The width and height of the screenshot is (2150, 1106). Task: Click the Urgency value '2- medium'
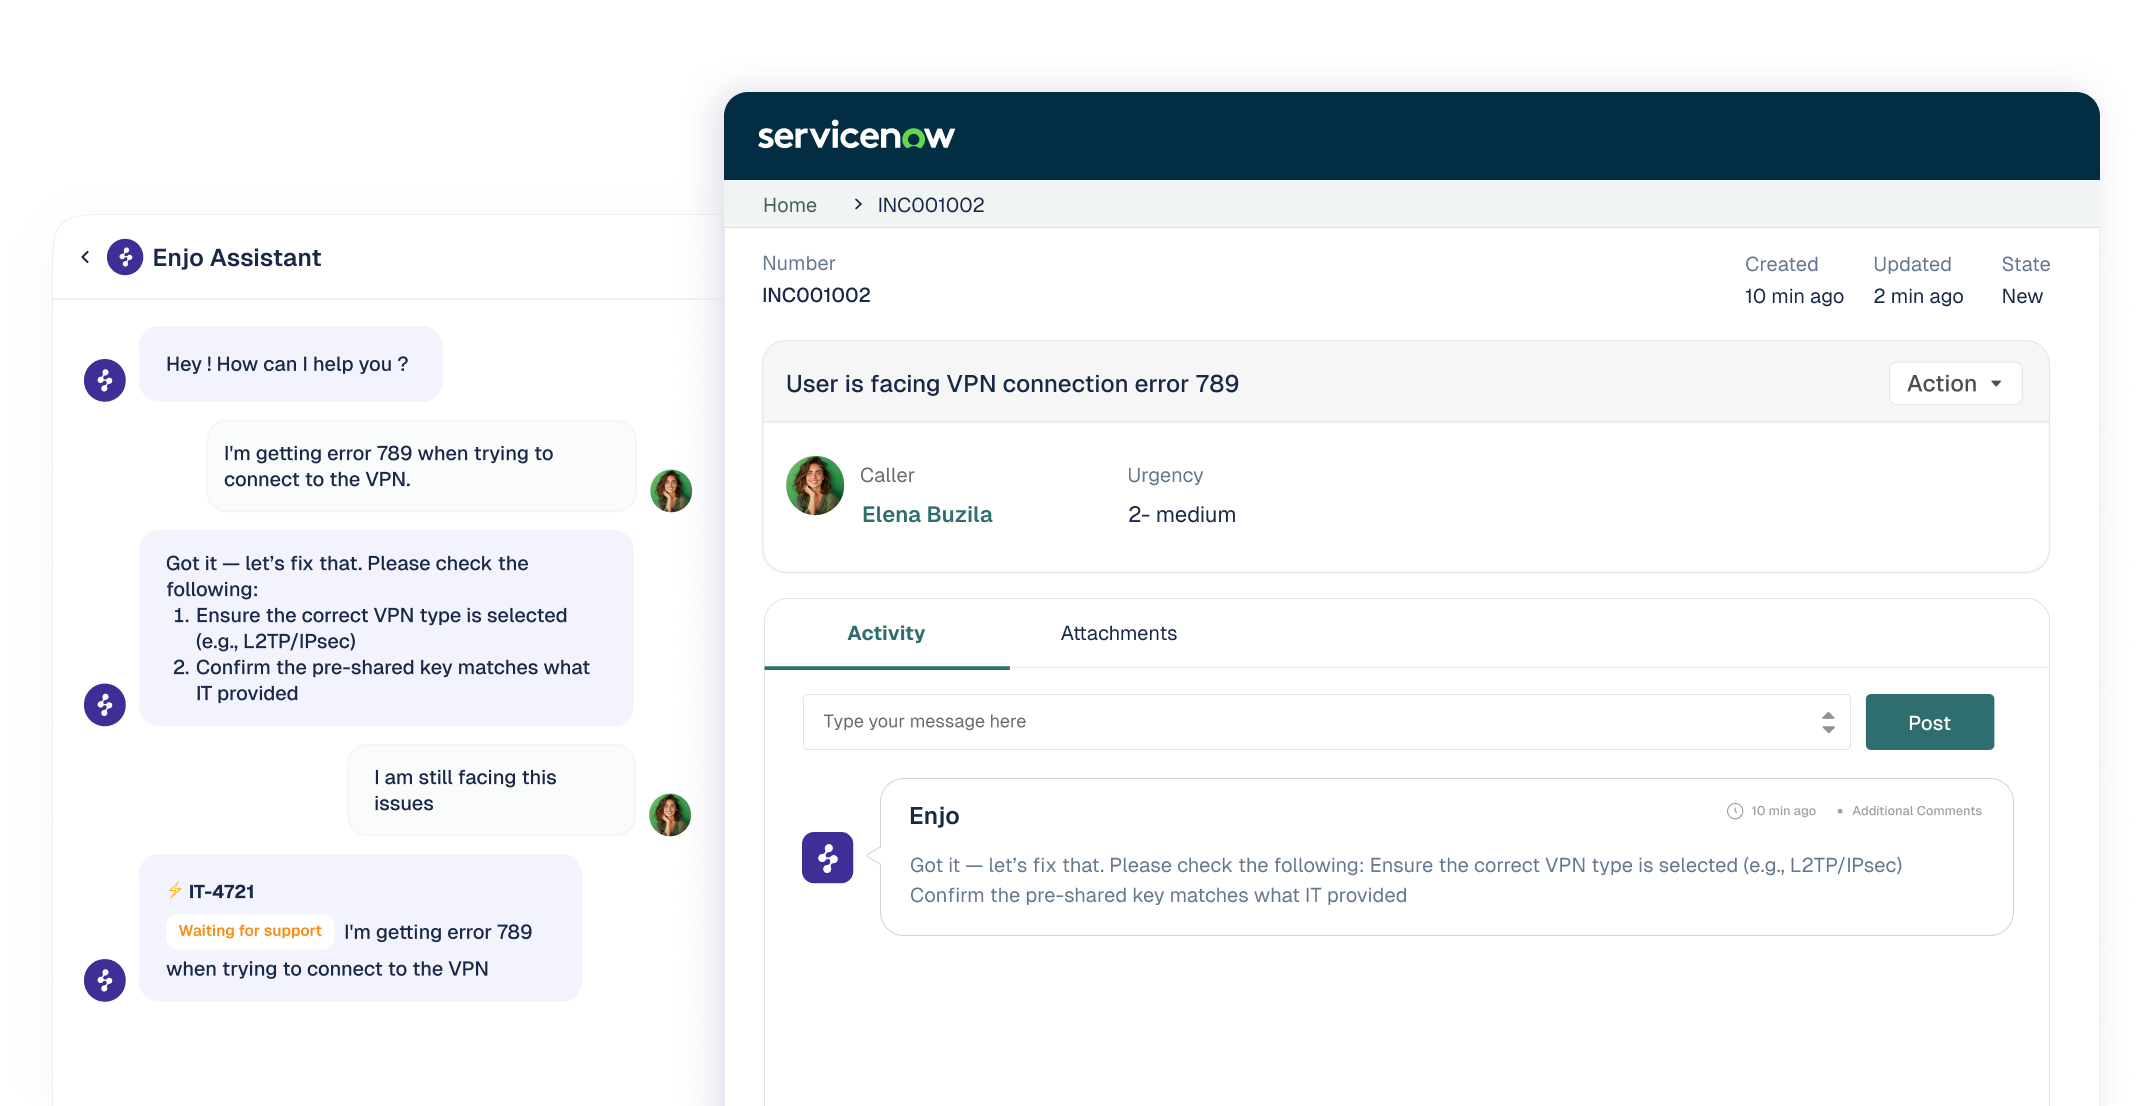(x=1182, y=514)
